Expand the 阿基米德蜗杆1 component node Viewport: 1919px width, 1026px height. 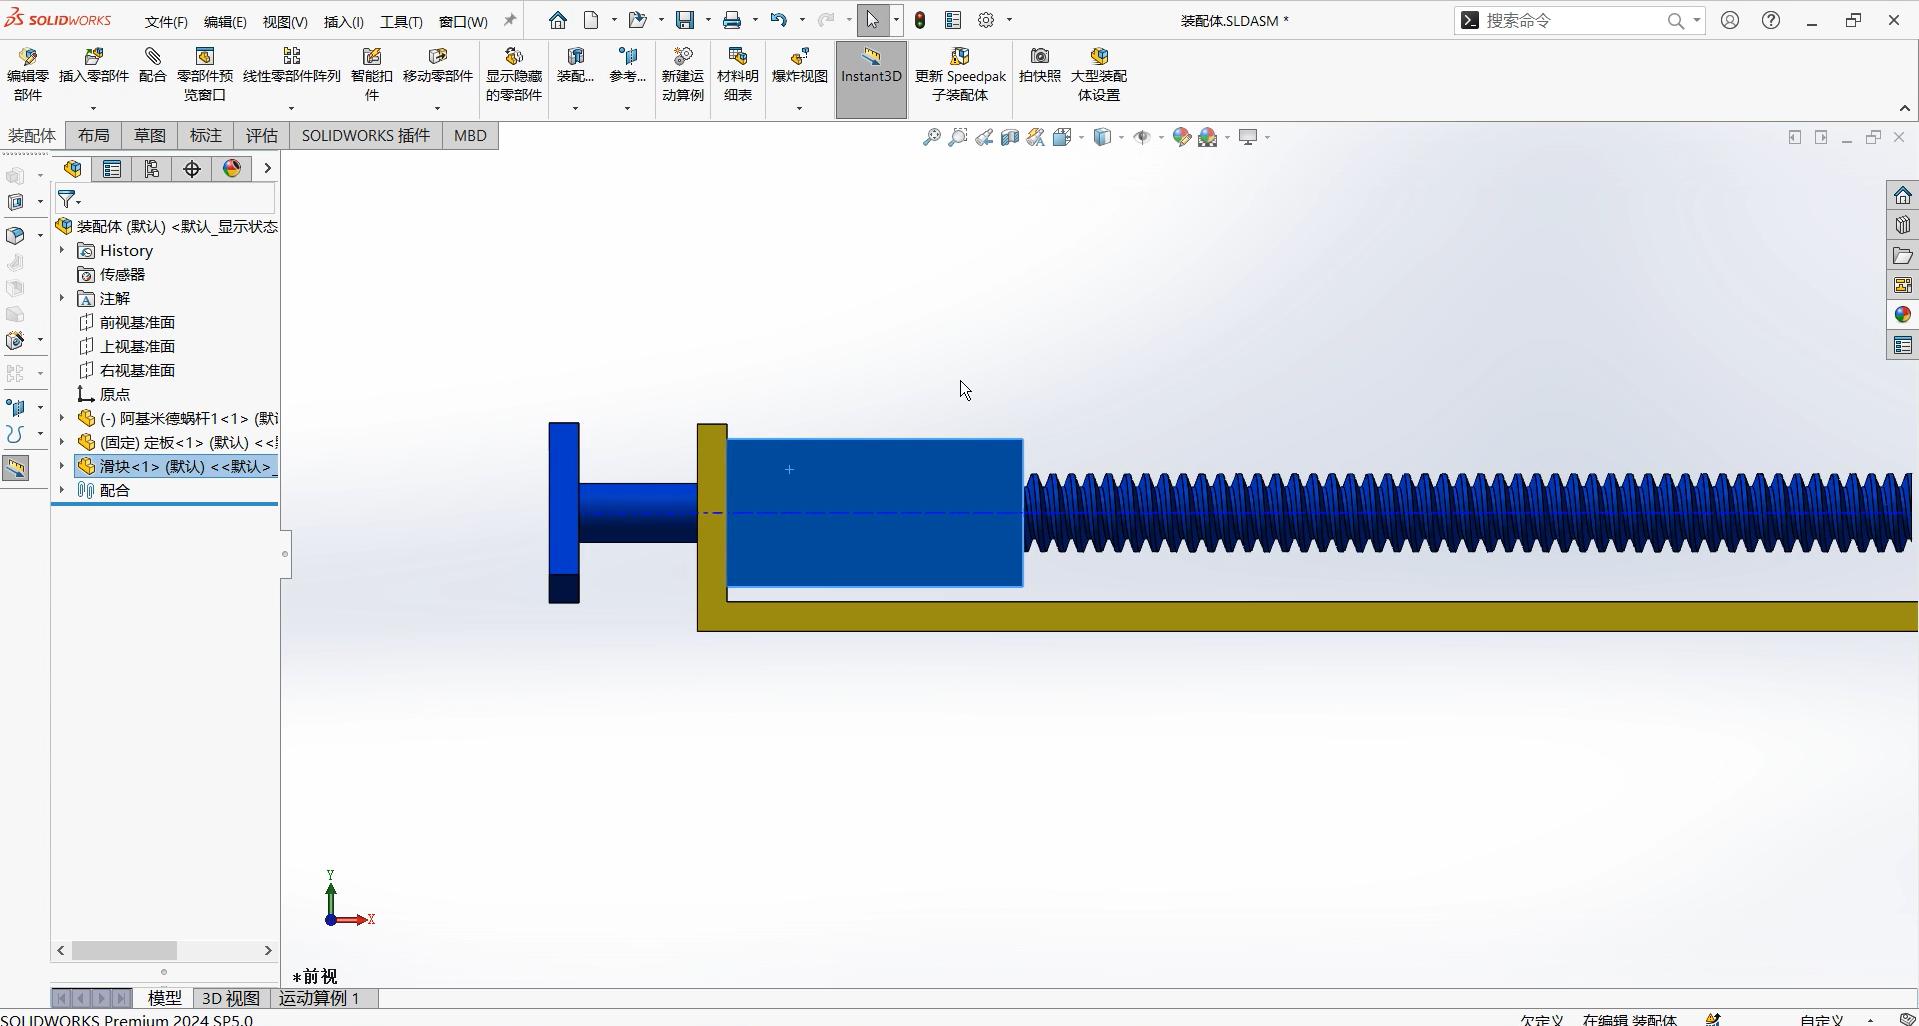click(x=62, y=418)
